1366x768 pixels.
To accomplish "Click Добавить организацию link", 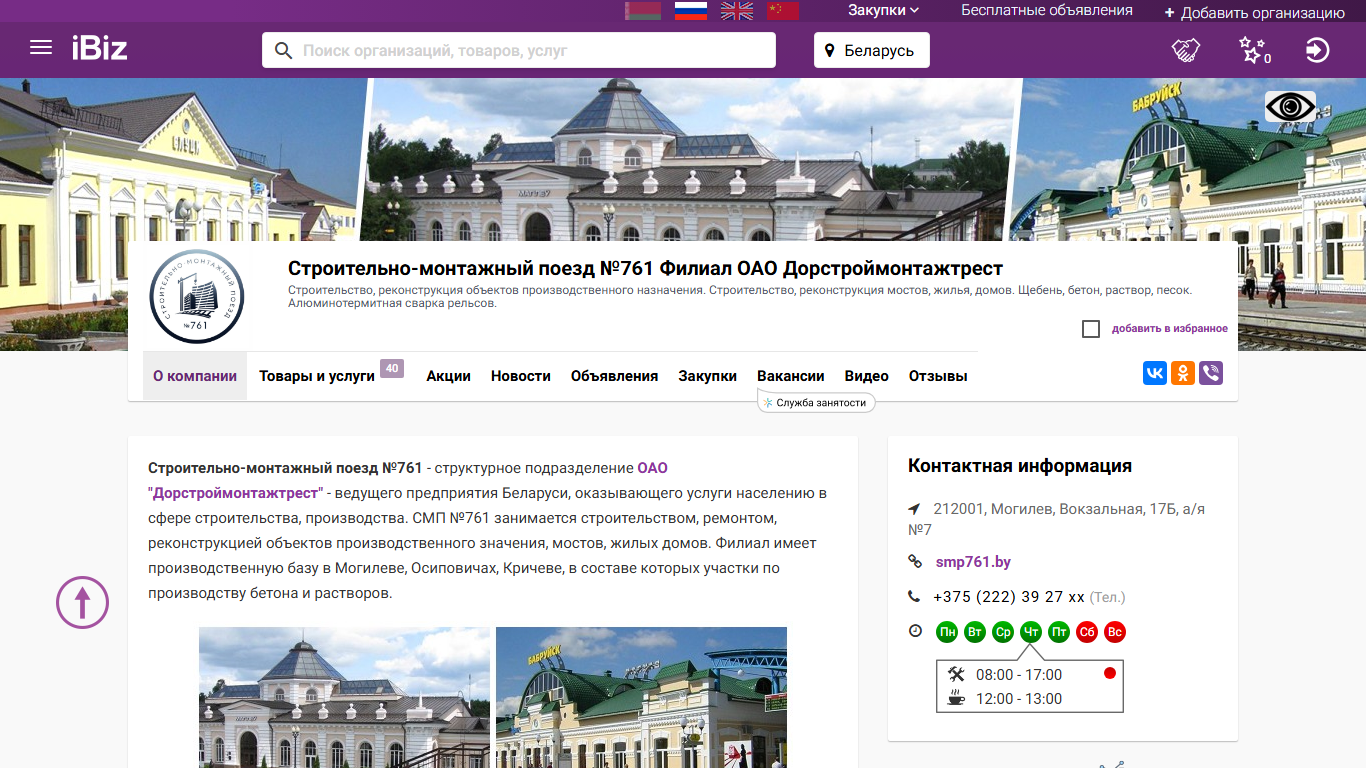I will [x=1254, y=13].
